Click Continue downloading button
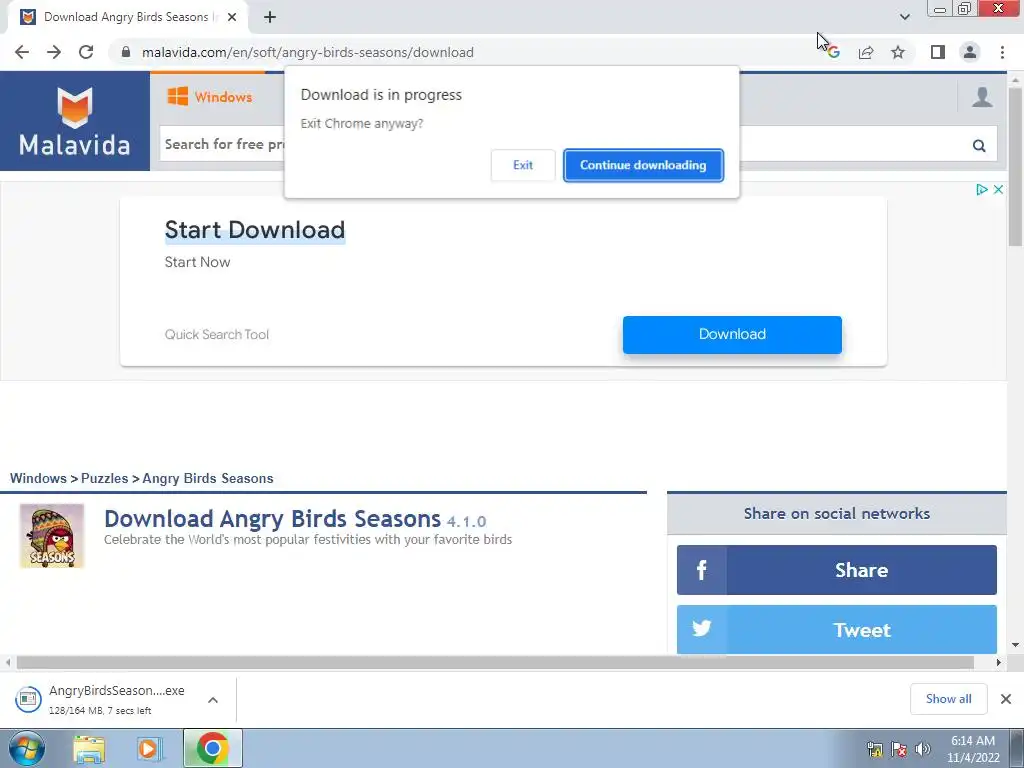The image size is (1024, 768). tap(643, 165)
